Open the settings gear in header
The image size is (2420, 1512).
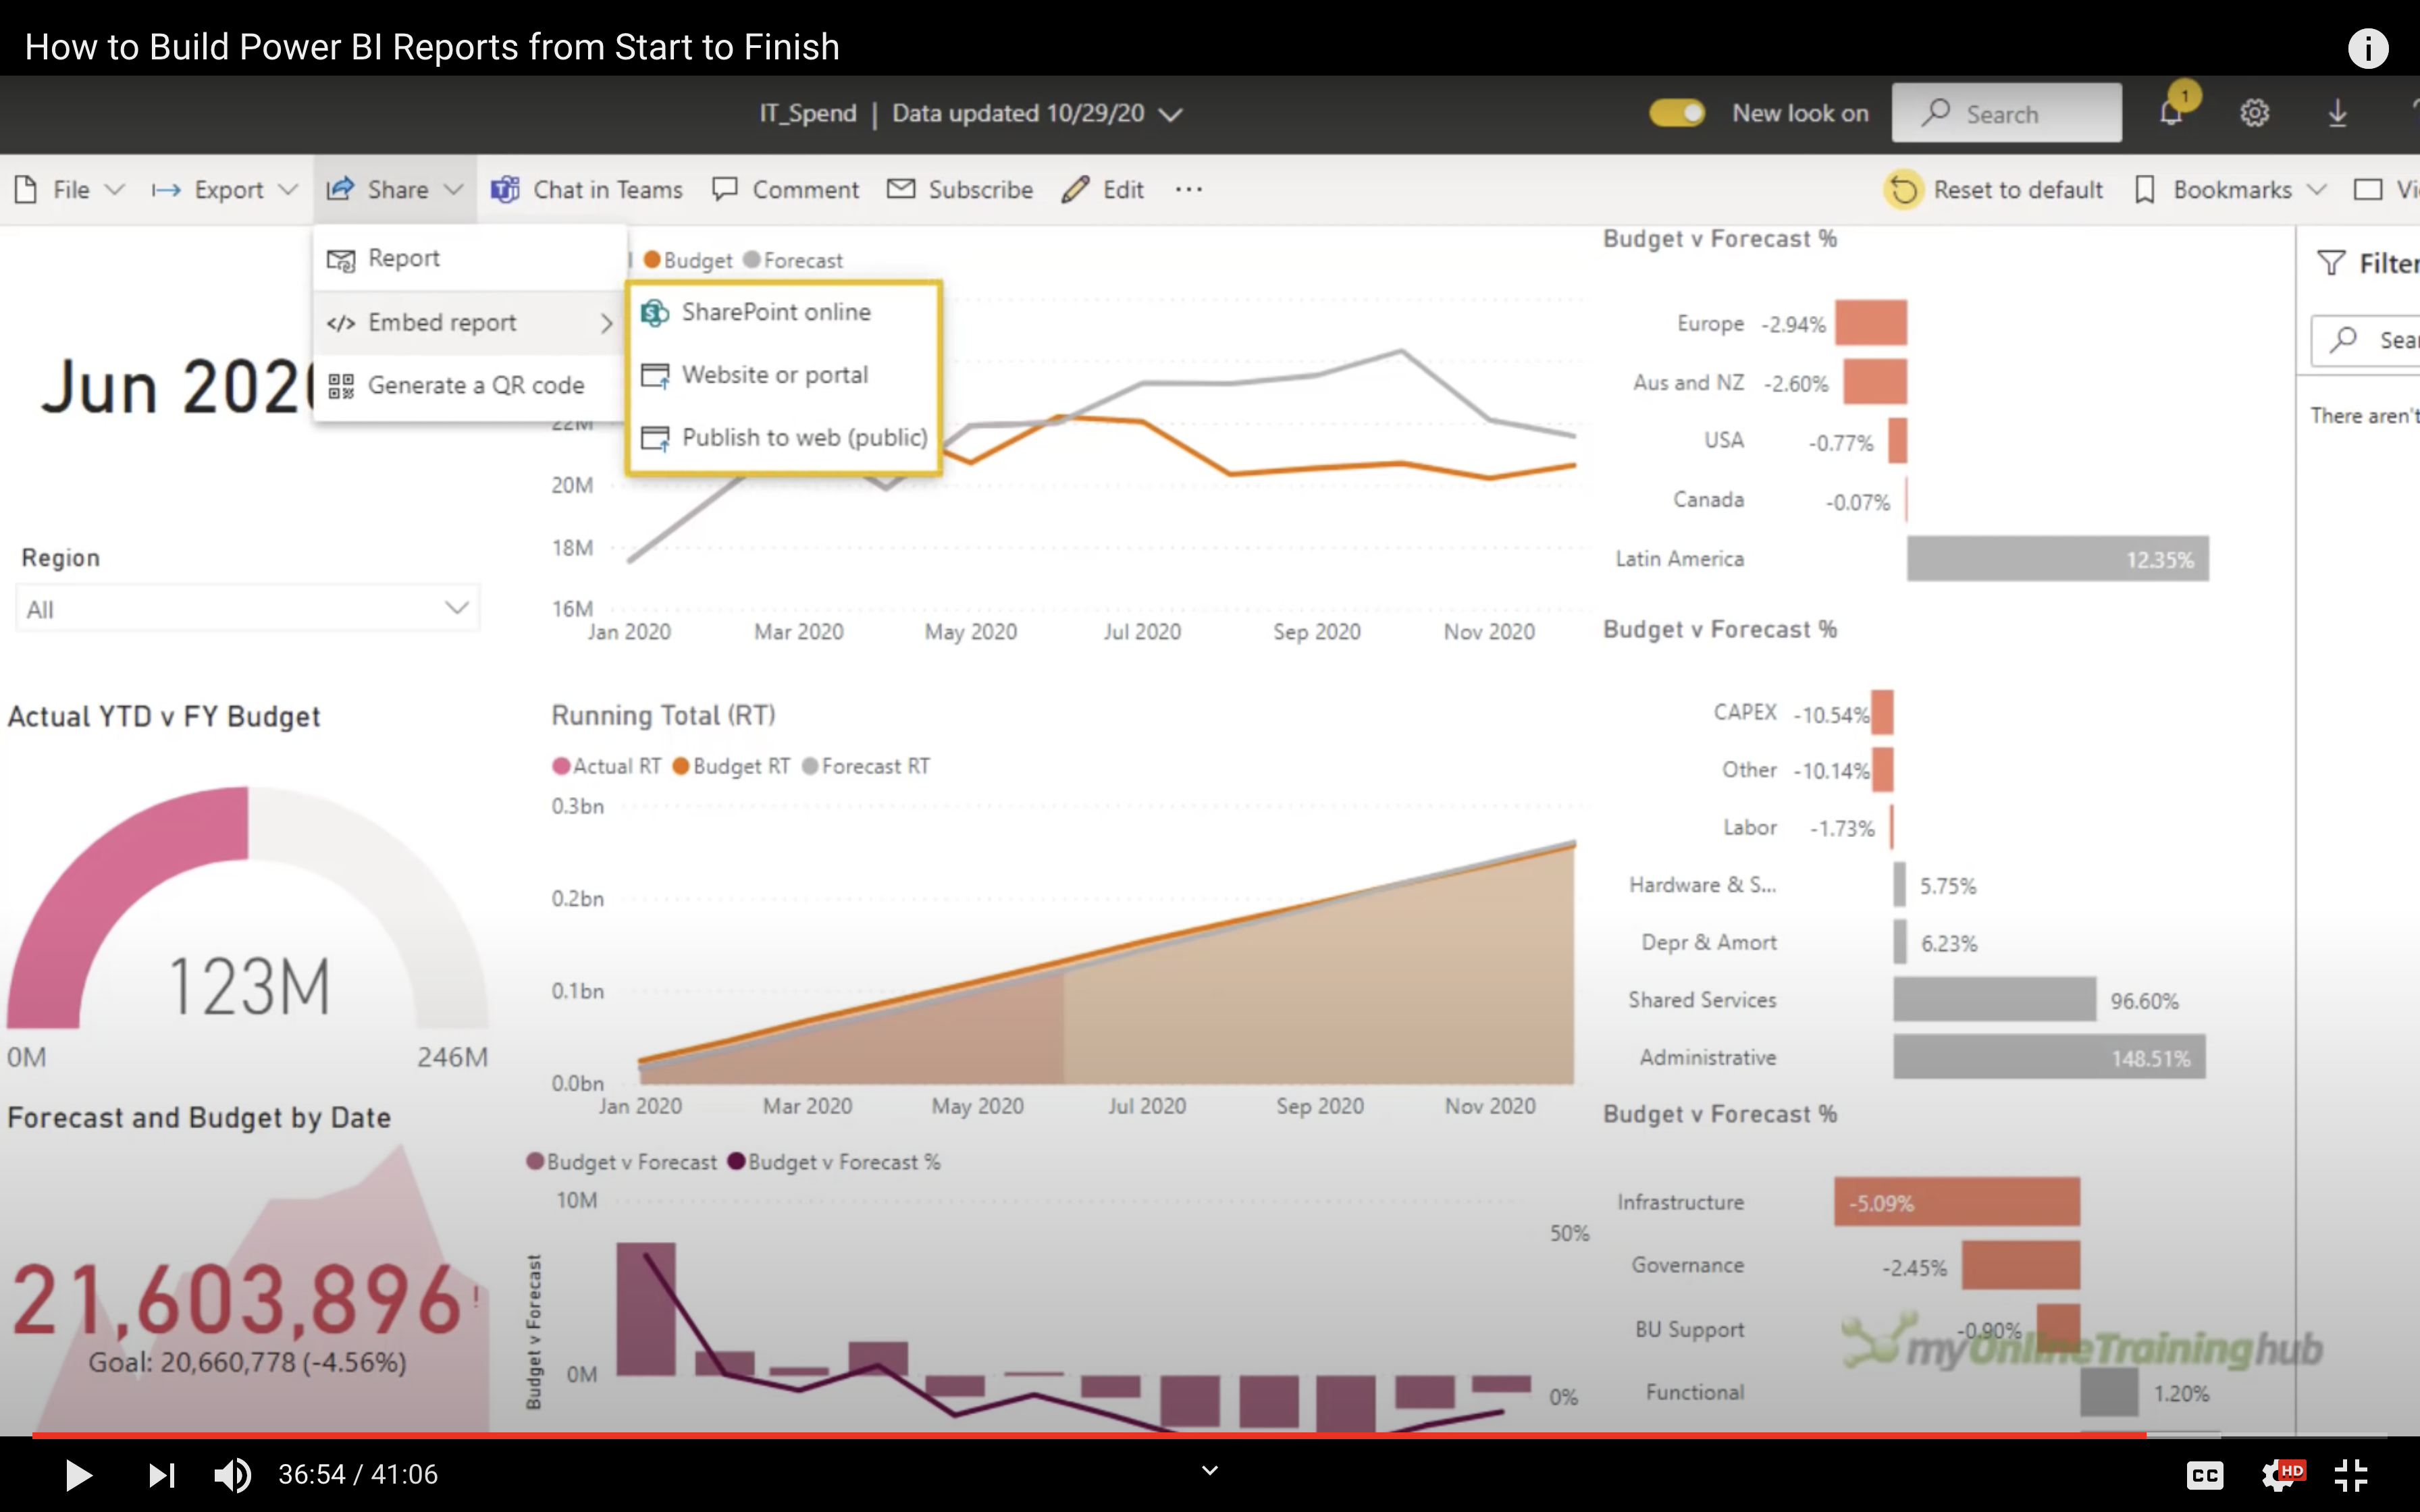click(2254, 113)
